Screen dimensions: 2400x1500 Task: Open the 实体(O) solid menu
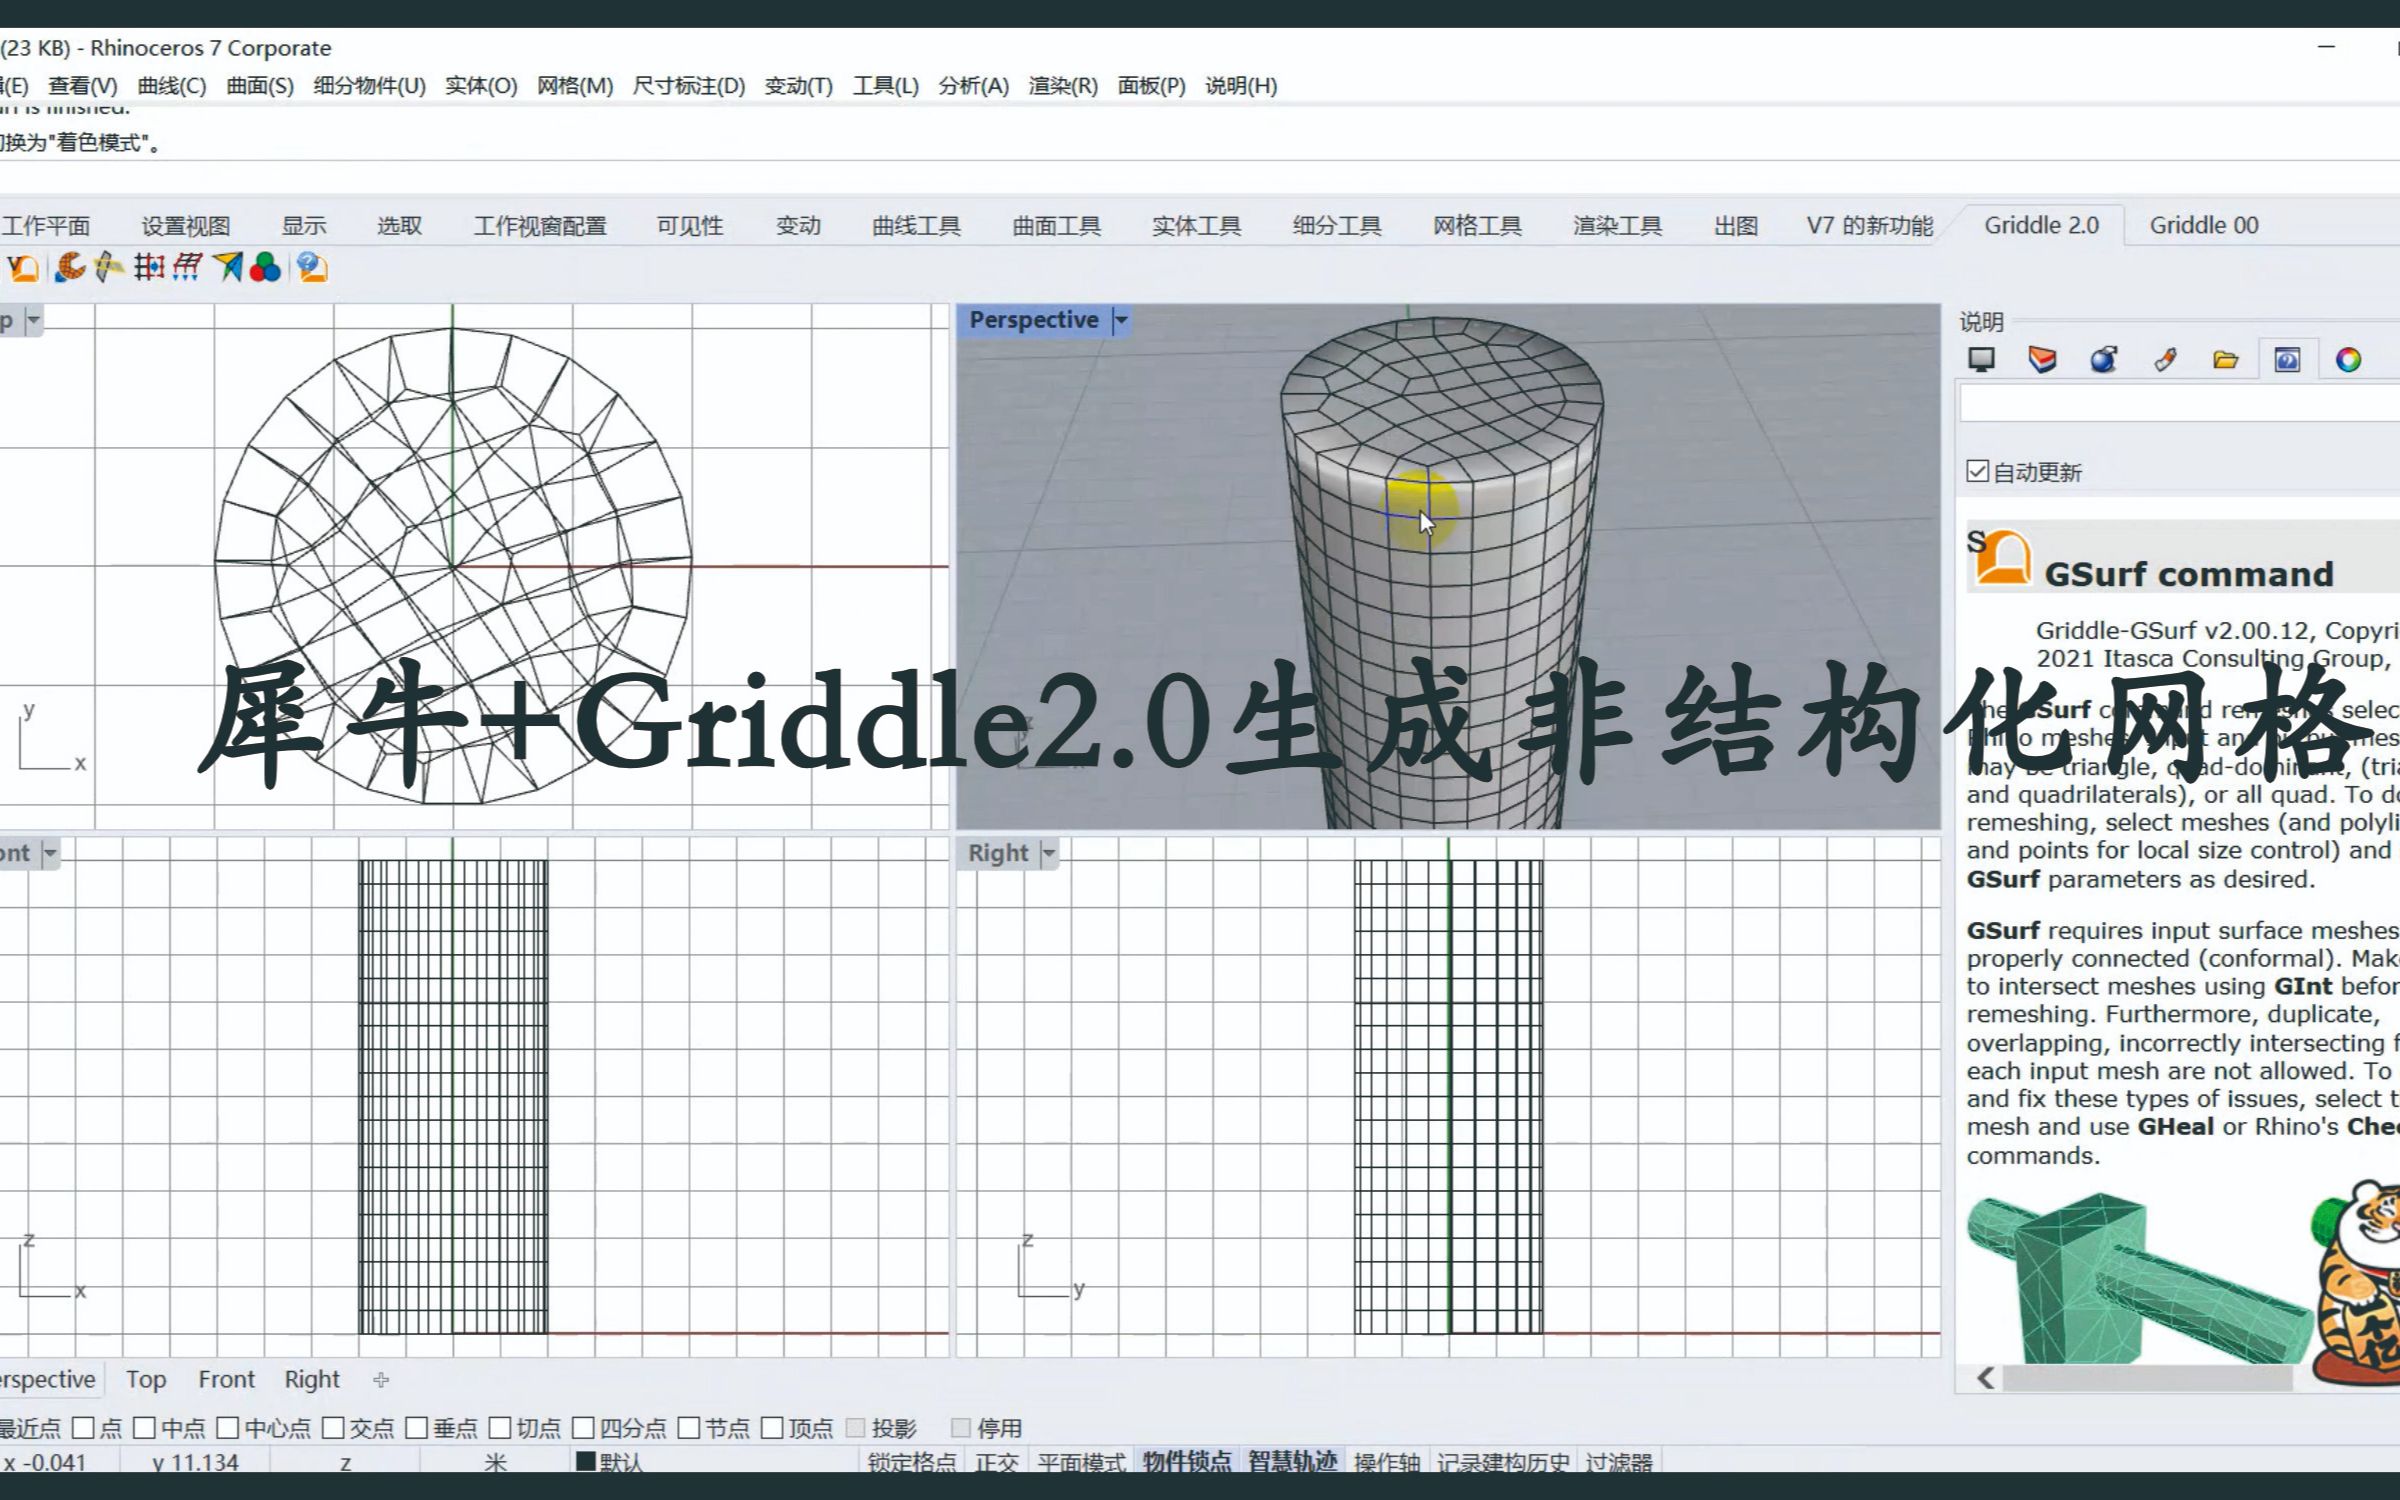tap(481, 86)
